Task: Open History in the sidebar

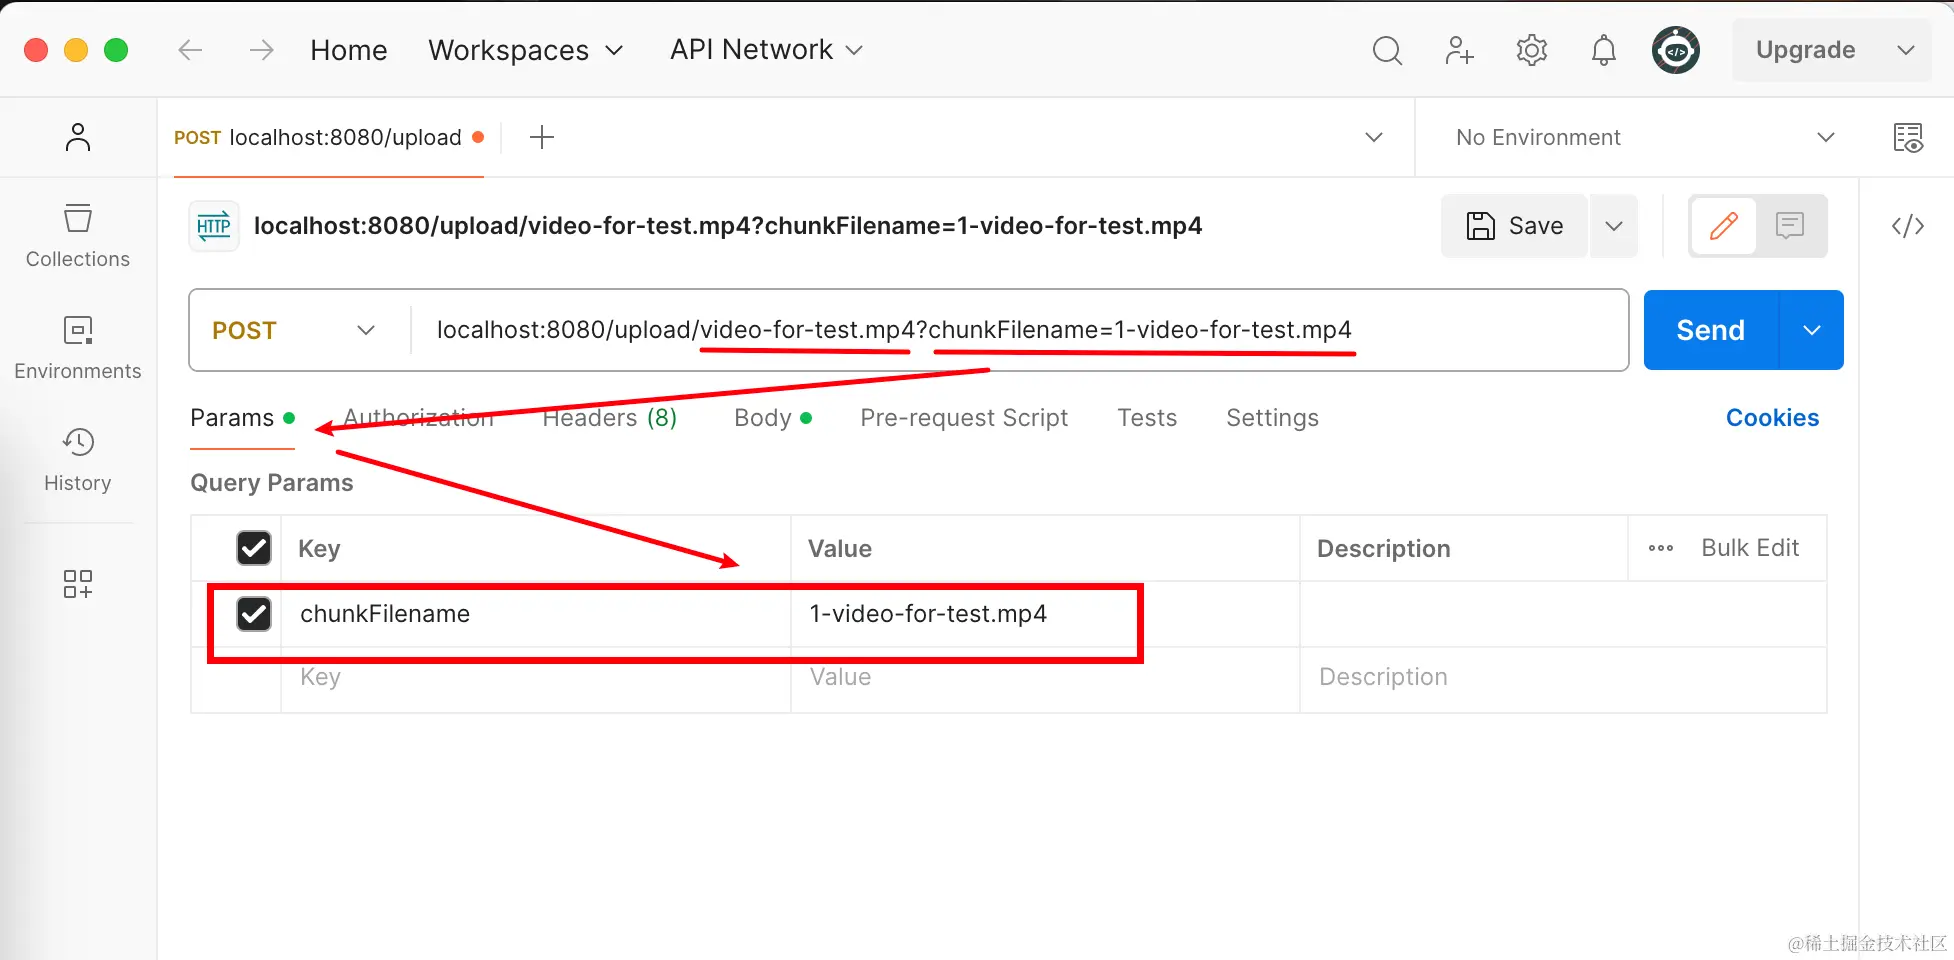Action: coord(78,460)
